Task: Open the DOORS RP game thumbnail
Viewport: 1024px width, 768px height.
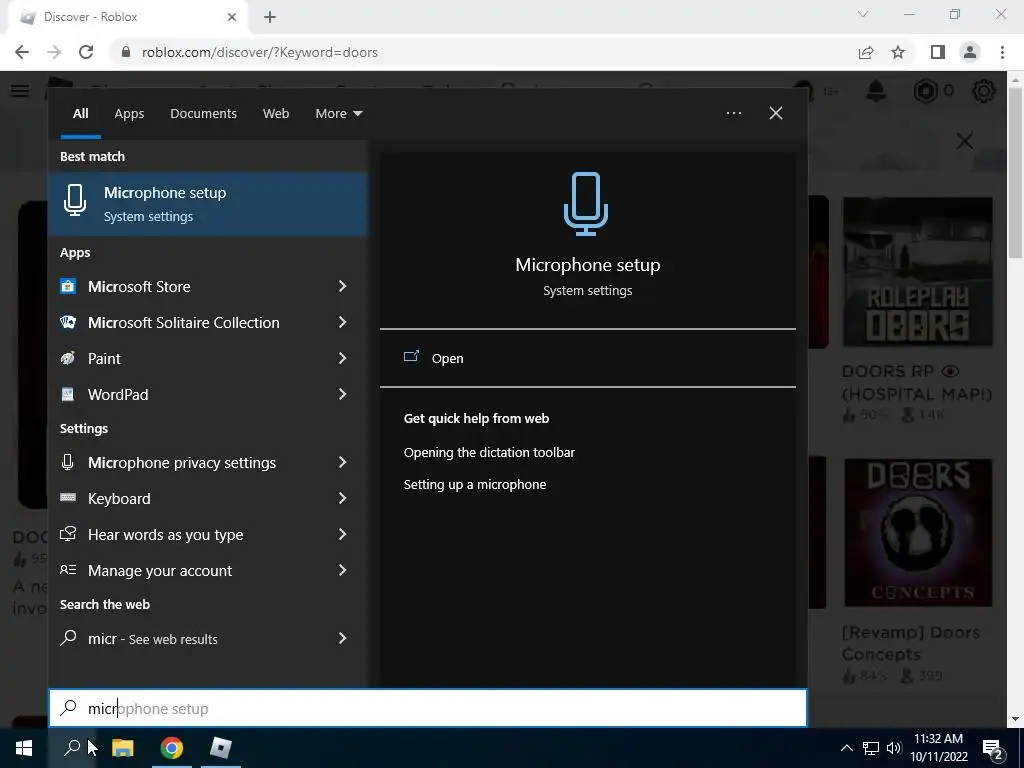Action: click(918, 272)
